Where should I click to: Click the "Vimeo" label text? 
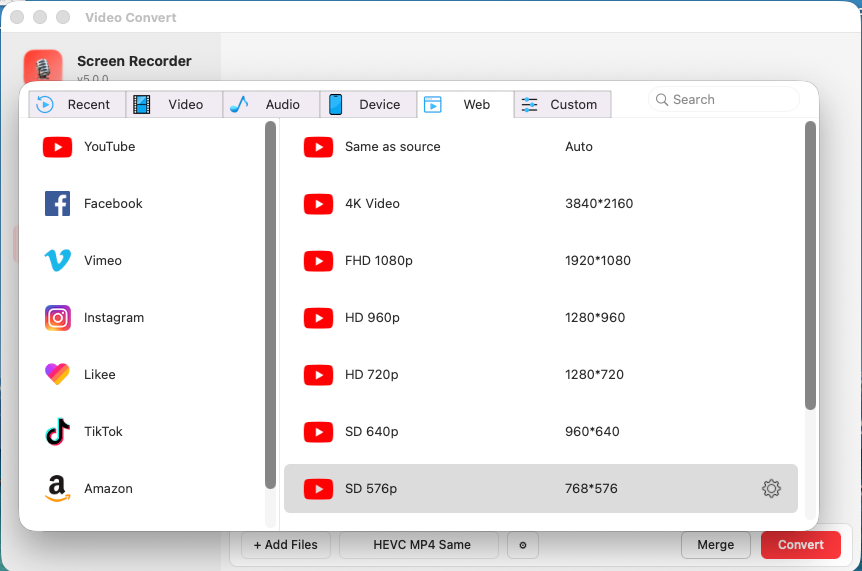coord(103,260)
